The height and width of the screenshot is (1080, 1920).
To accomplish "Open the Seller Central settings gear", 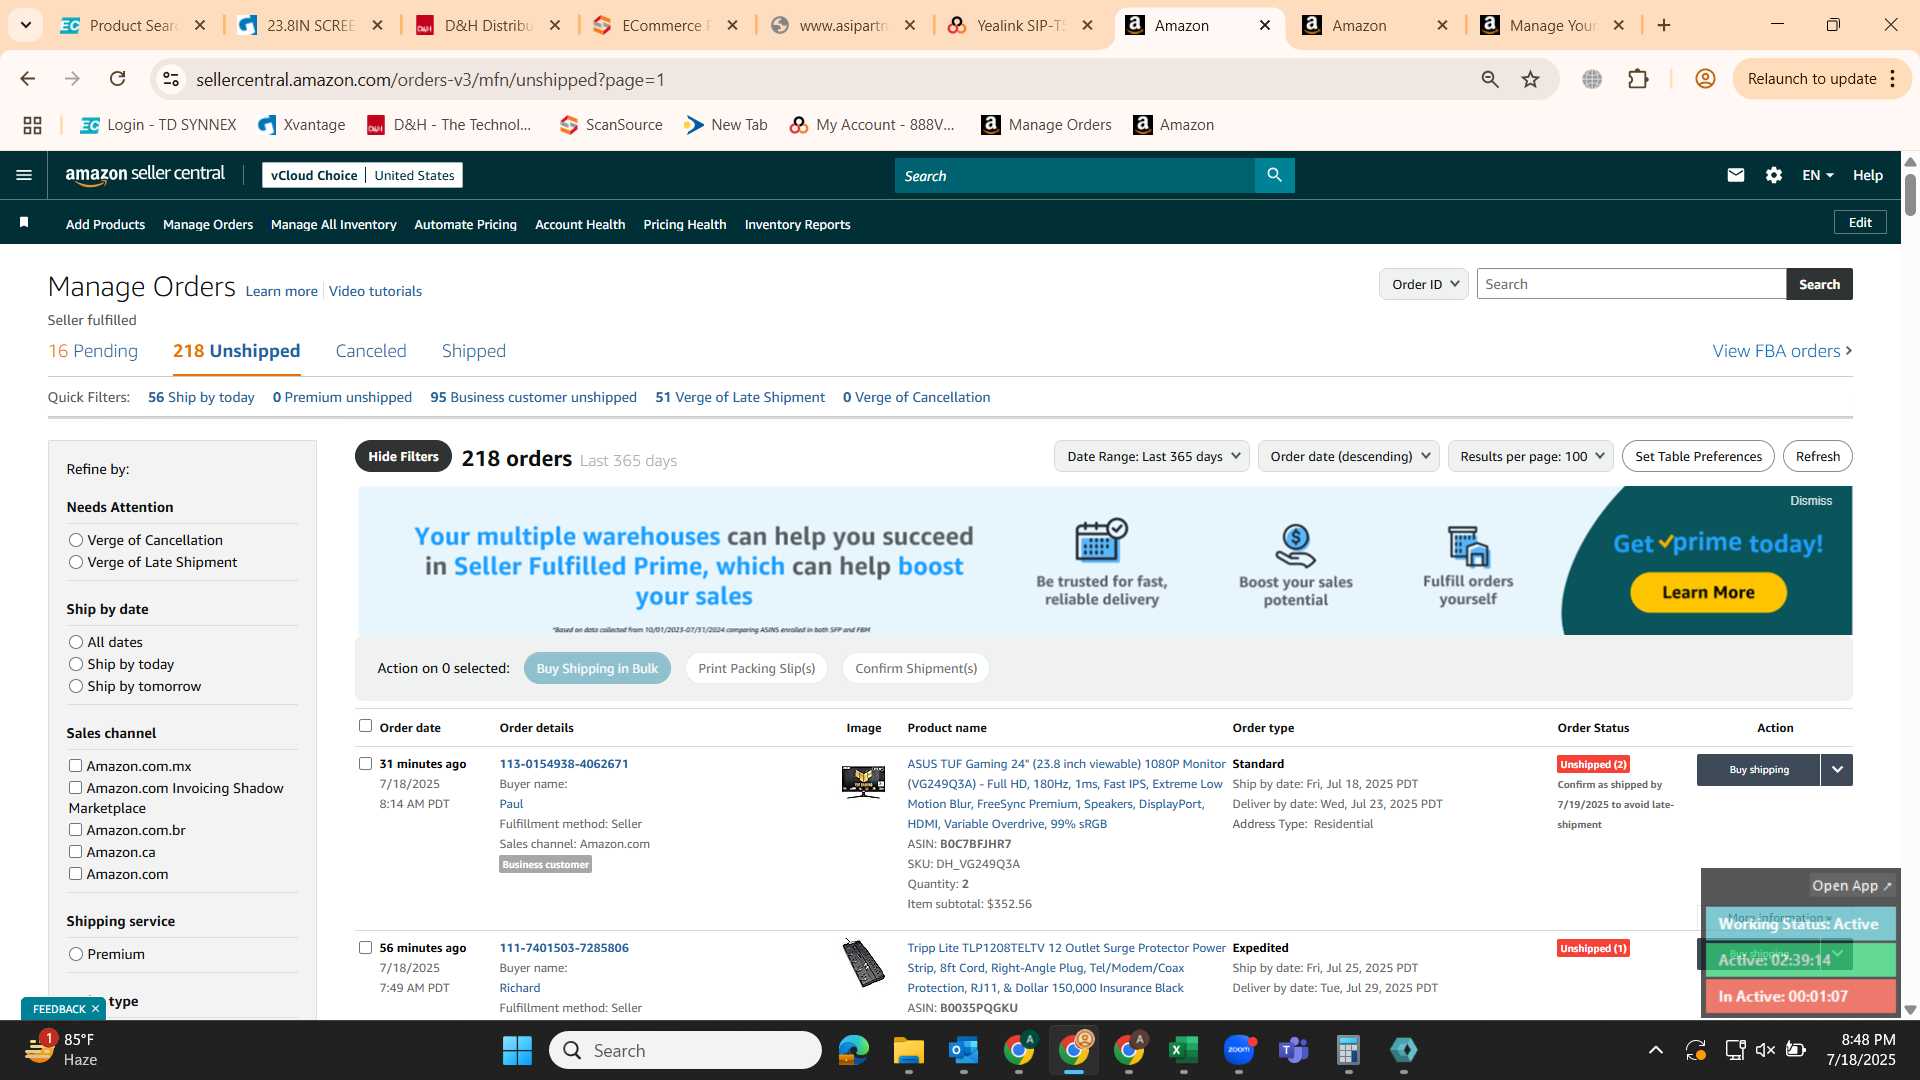I will tap(1773, 175).
